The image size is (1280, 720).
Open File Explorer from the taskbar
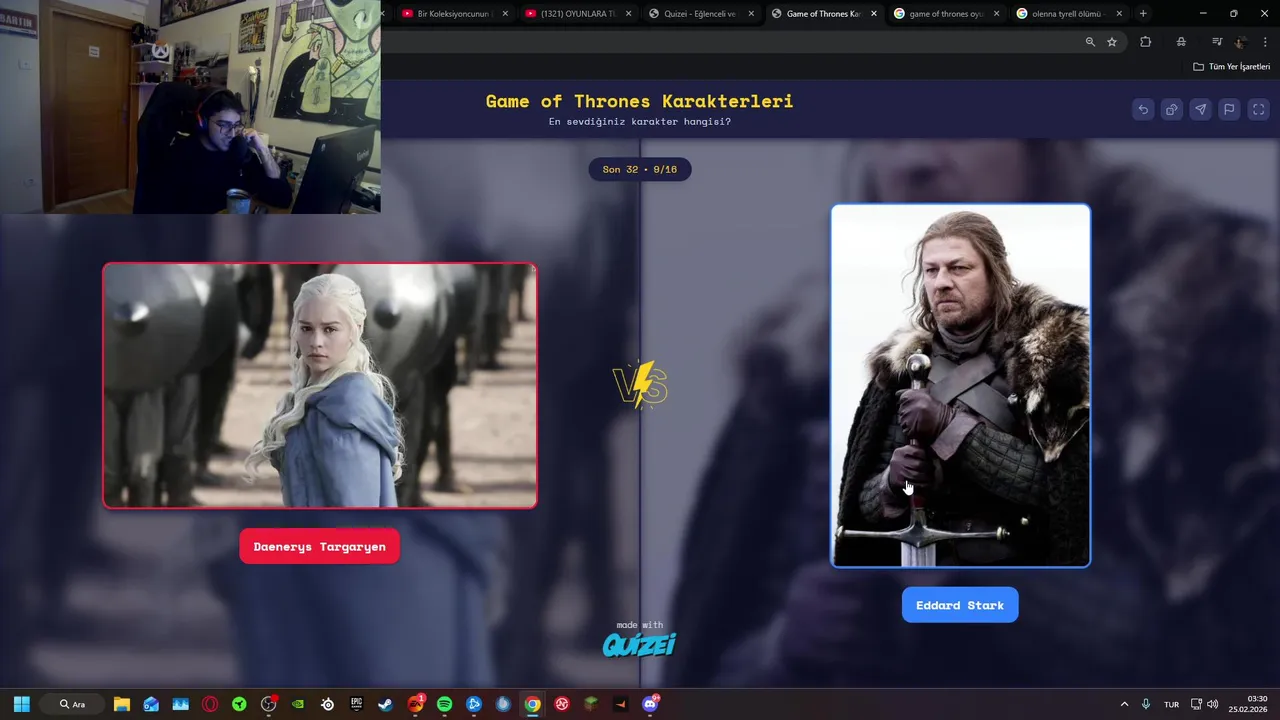pyautogui.click(x=122, y=704)
